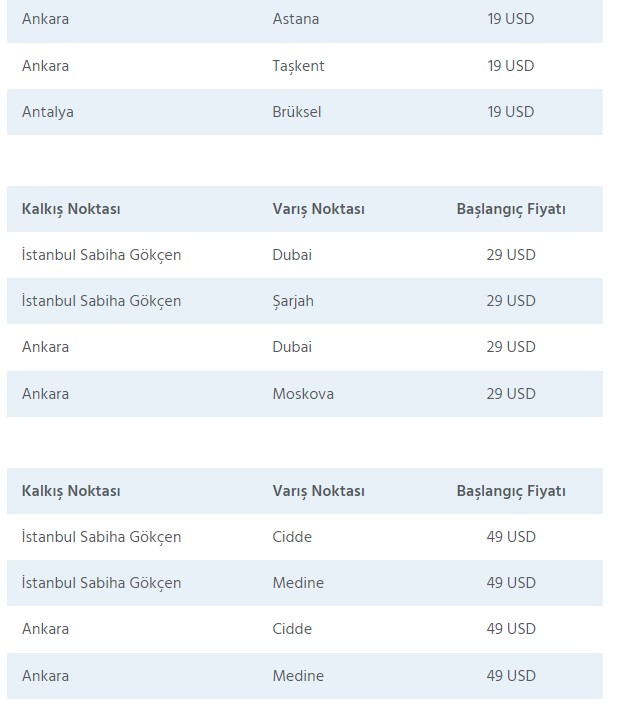
Task: Click Kalkış Noktası header in 49 USD table
Action: click(x=71, y=491)
